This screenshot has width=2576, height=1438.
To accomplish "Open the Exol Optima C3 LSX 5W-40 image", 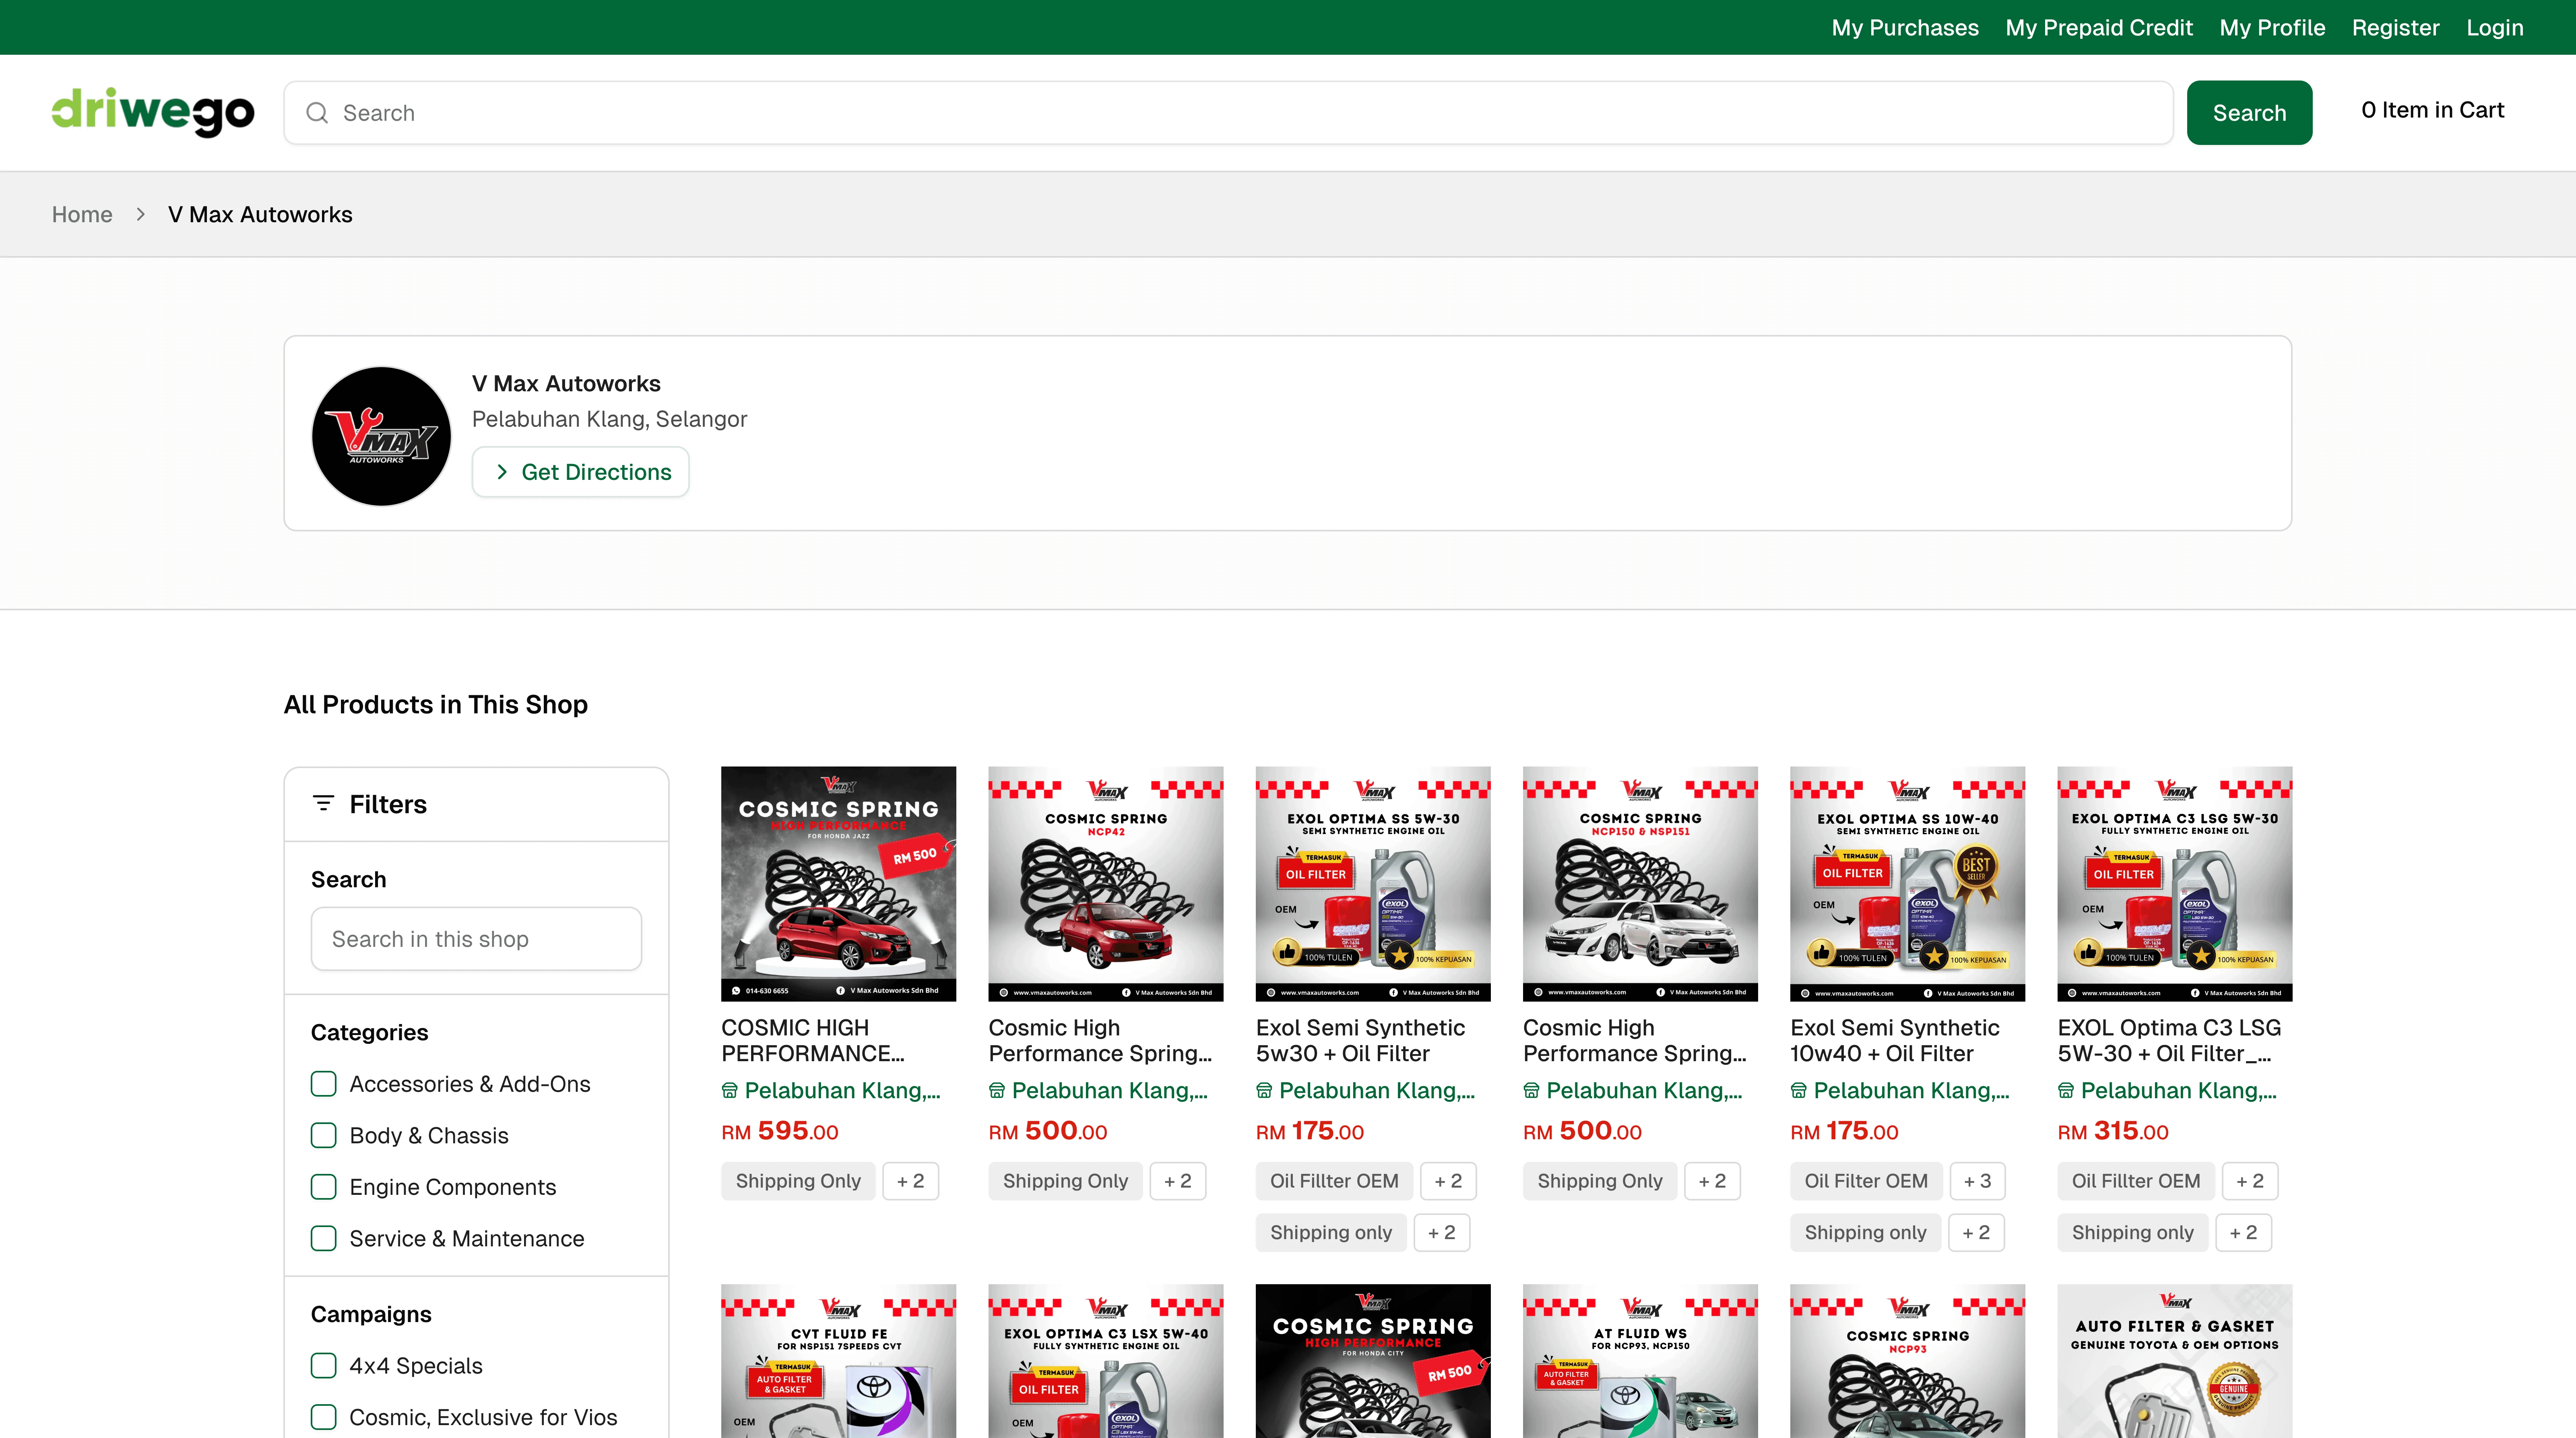I will (x=1106, y=1361).
